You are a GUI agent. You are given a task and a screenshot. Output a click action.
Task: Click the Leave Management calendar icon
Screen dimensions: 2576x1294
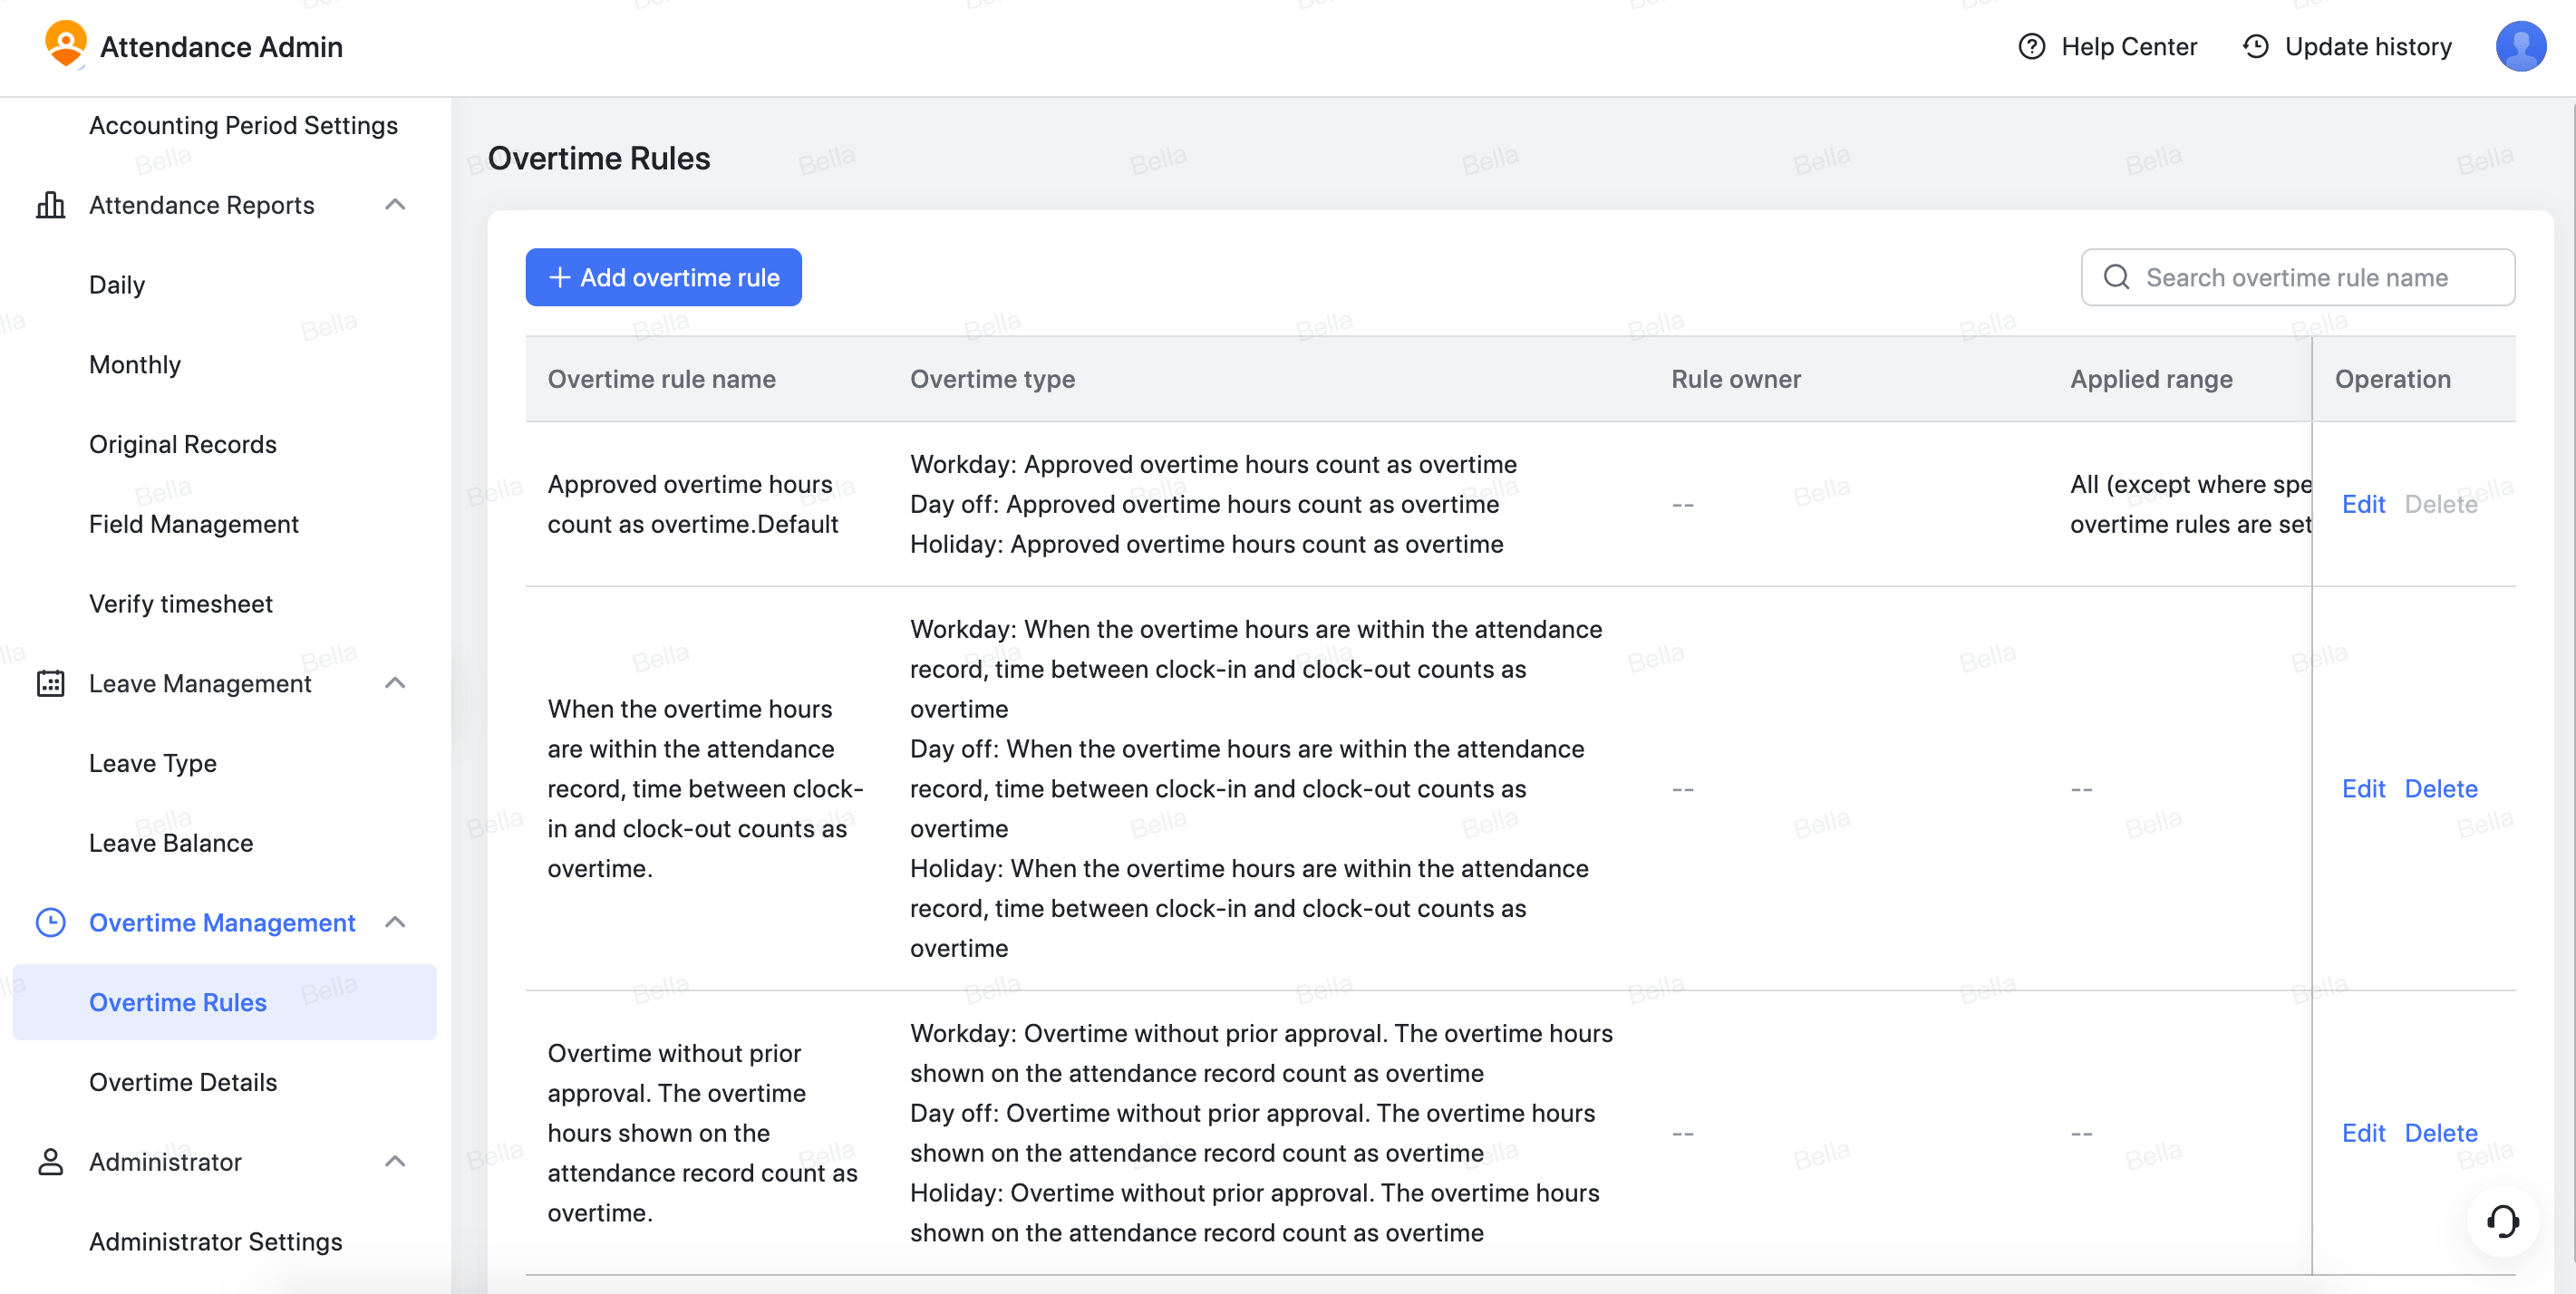(x=51, y=683)
